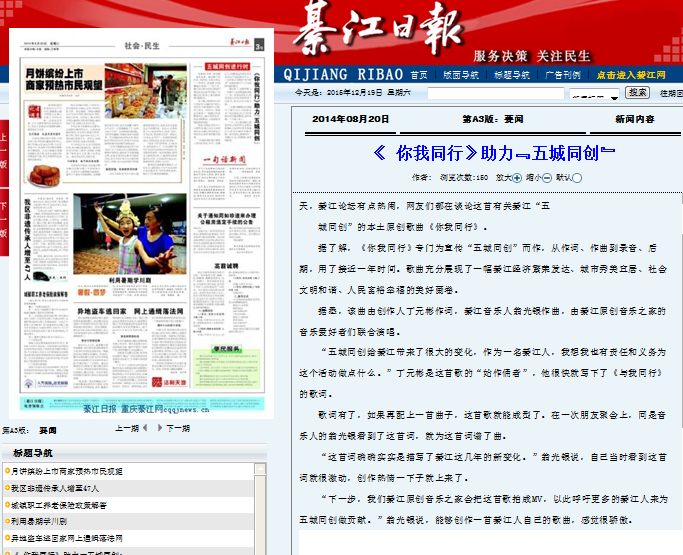
Task: Click the 便民服务 box on the page thumbnail
Action: (227, 368)
